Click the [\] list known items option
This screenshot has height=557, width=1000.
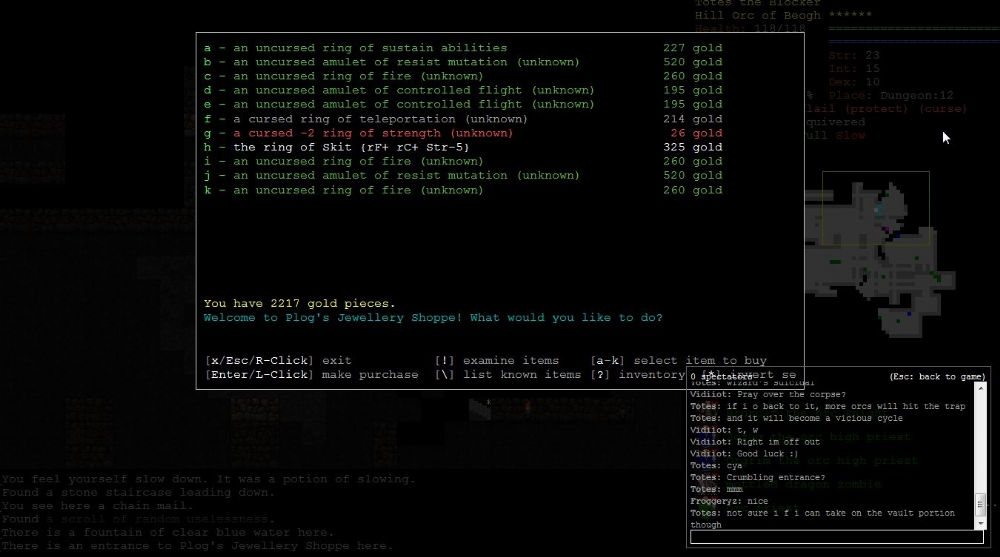(508, 375)
